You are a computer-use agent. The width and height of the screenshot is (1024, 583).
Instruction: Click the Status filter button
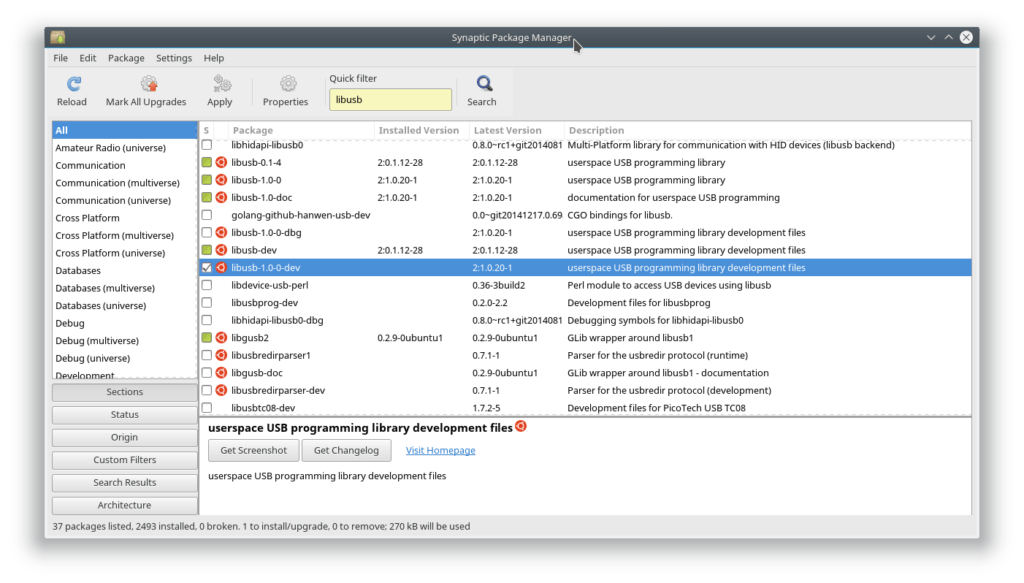[125, 415]
